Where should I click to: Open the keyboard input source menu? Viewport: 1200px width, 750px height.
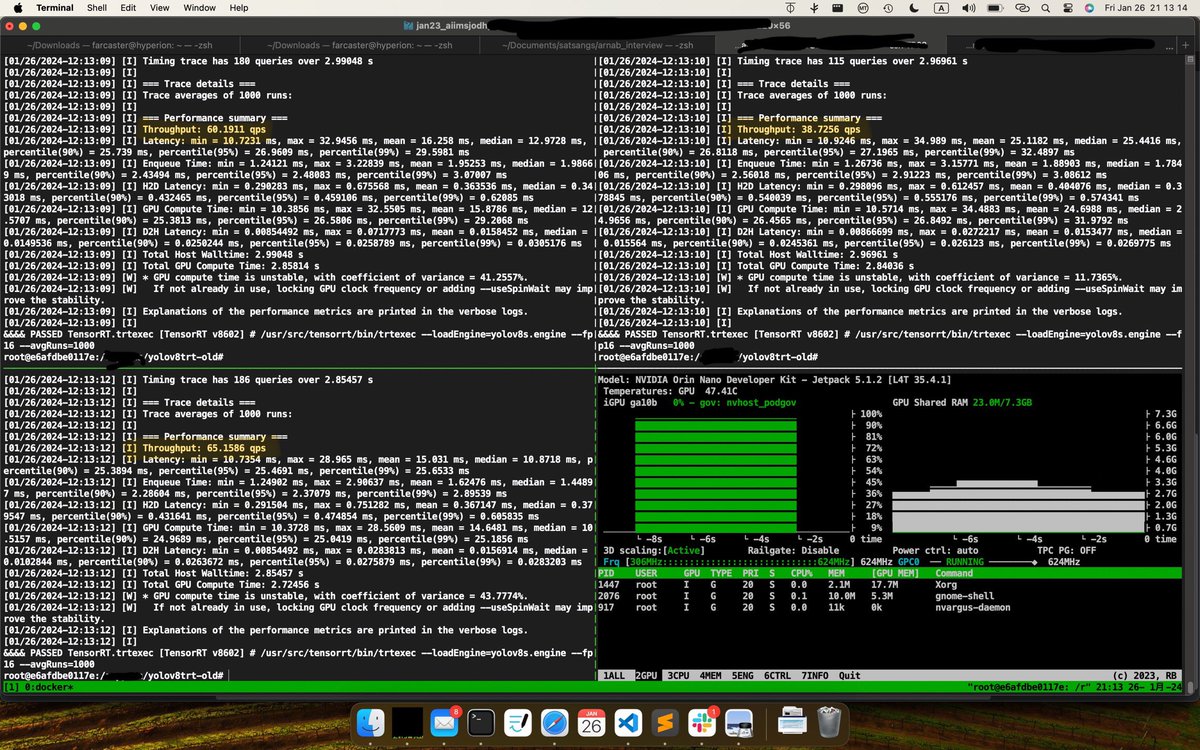(941, 7)
